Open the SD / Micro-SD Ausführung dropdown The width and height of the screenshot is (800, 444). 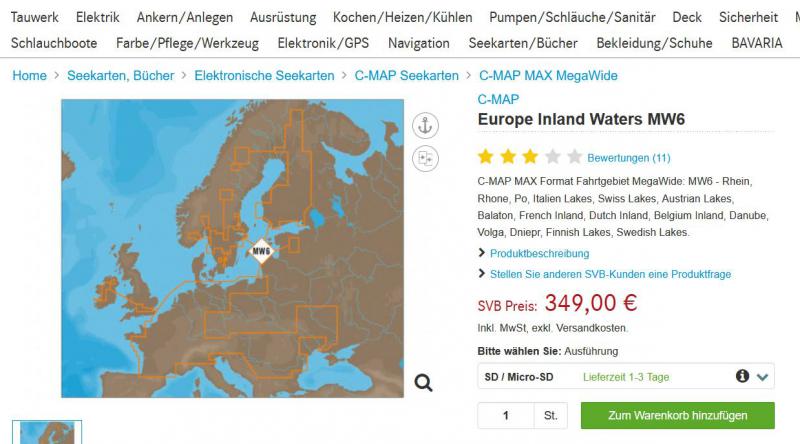[626, 377]
